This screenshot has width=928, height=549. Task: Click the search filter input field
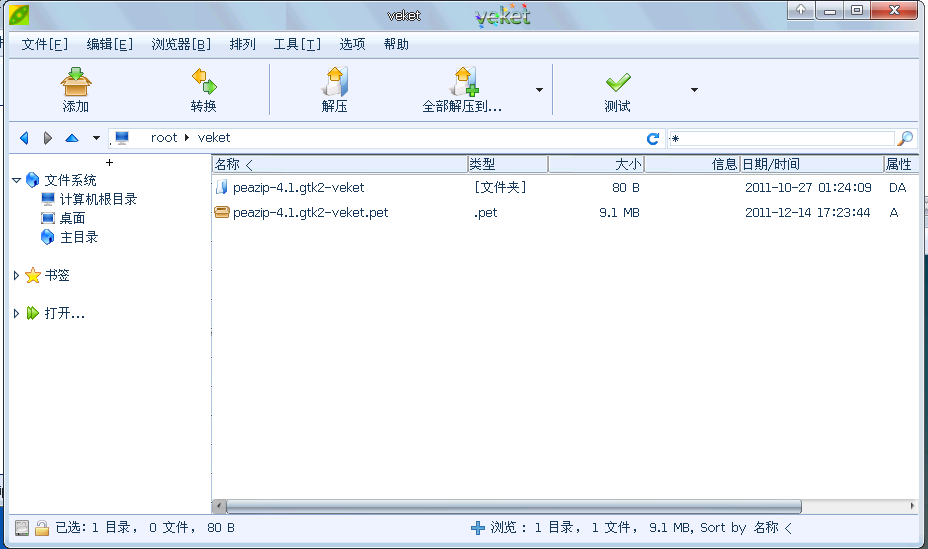point(781,138)
